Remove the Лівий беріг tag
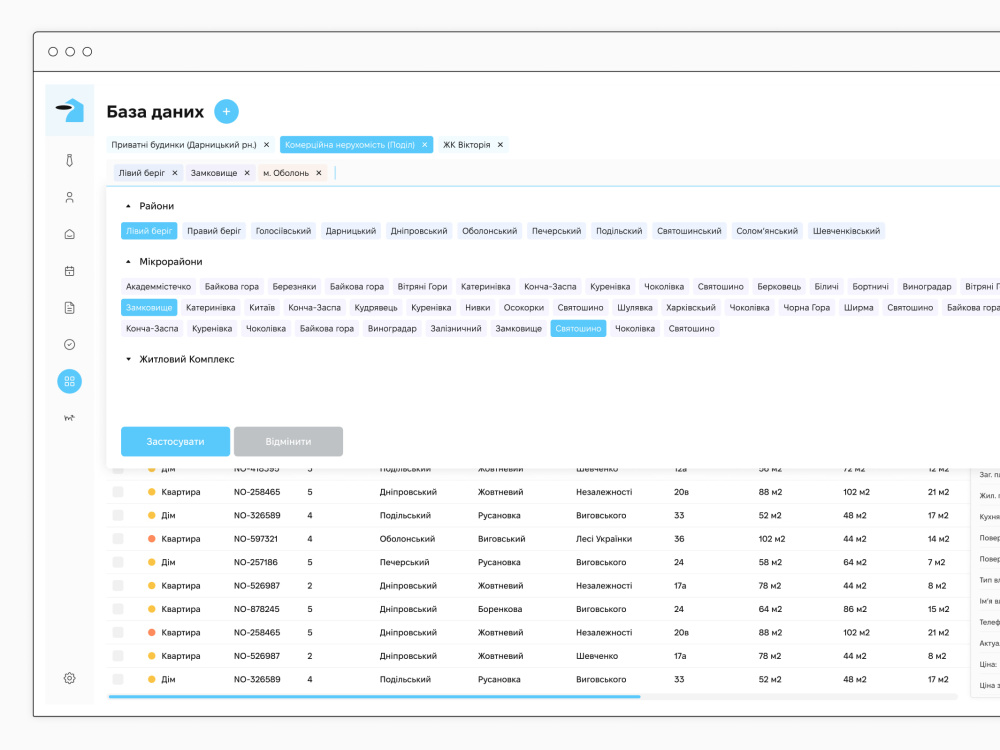Screen dimensions: 1000x750 (x=175, y=173)
